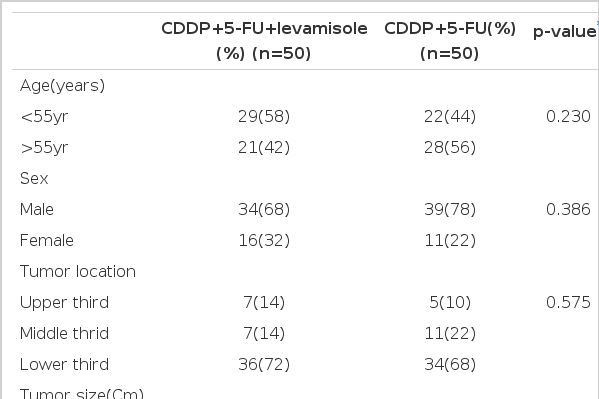Screen dimensions: 599x399
Task: Select the 39(78) cell
Action: tap(450, 209)
